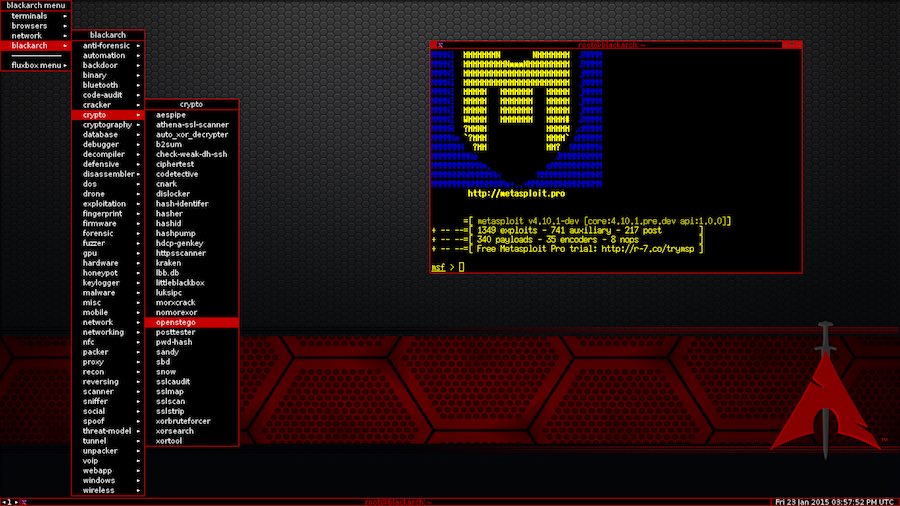The height and width of the screenshot is (506, 900).
Task: Expand the fluxbox menu submenu
Action: coord(36,65)
